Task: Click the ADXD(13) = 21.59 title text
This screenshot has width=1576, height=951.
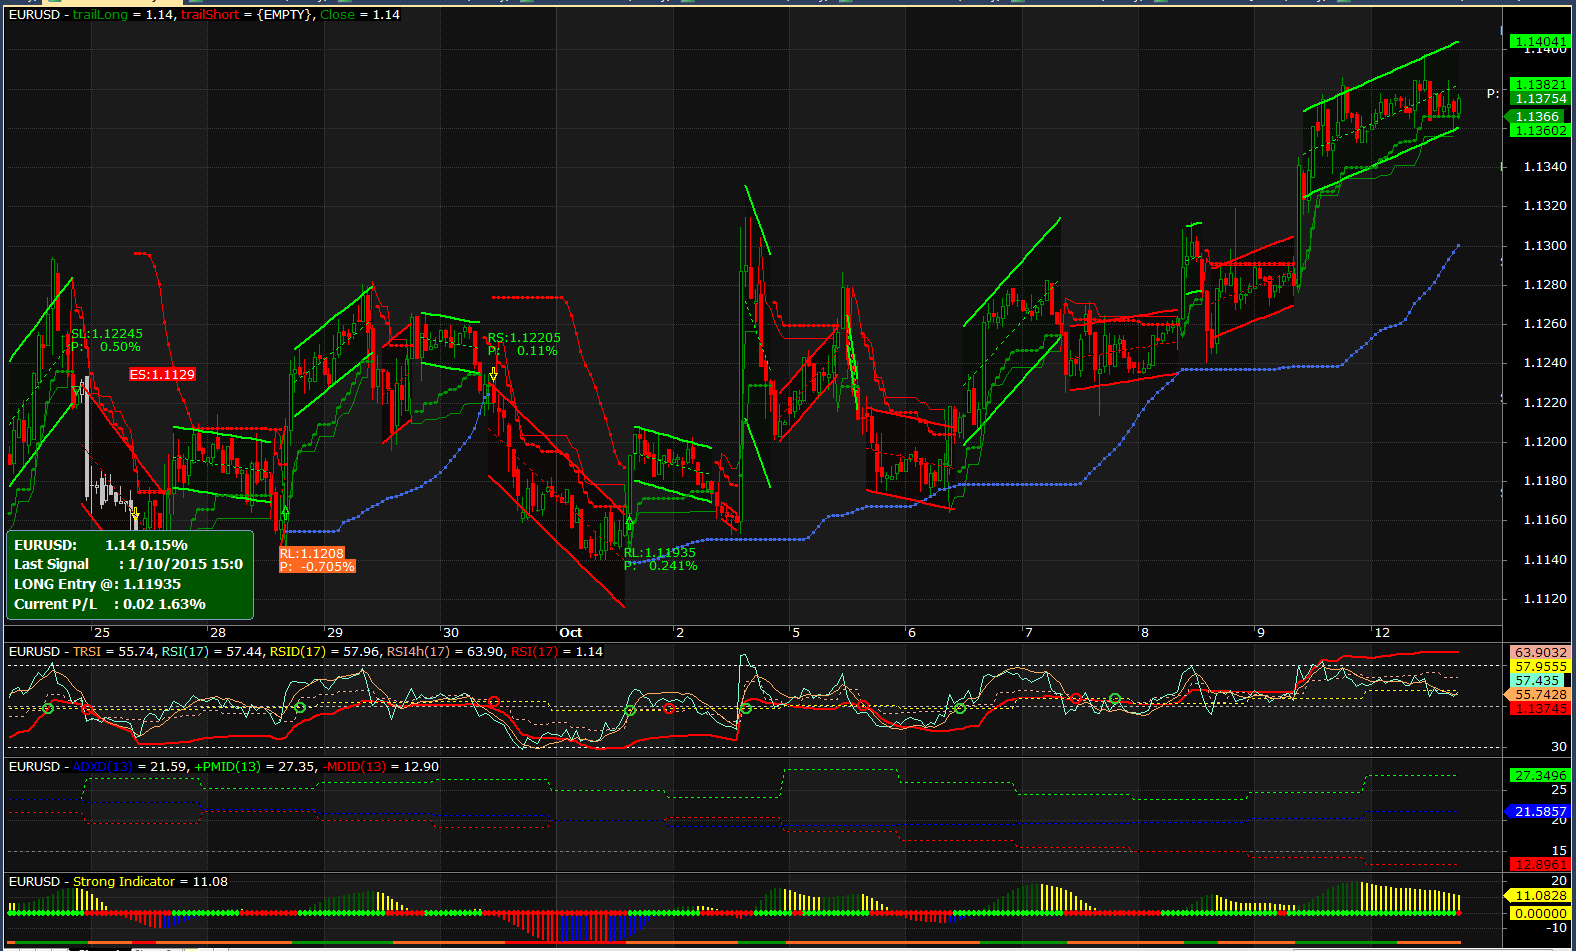Action: pos(130,767)
